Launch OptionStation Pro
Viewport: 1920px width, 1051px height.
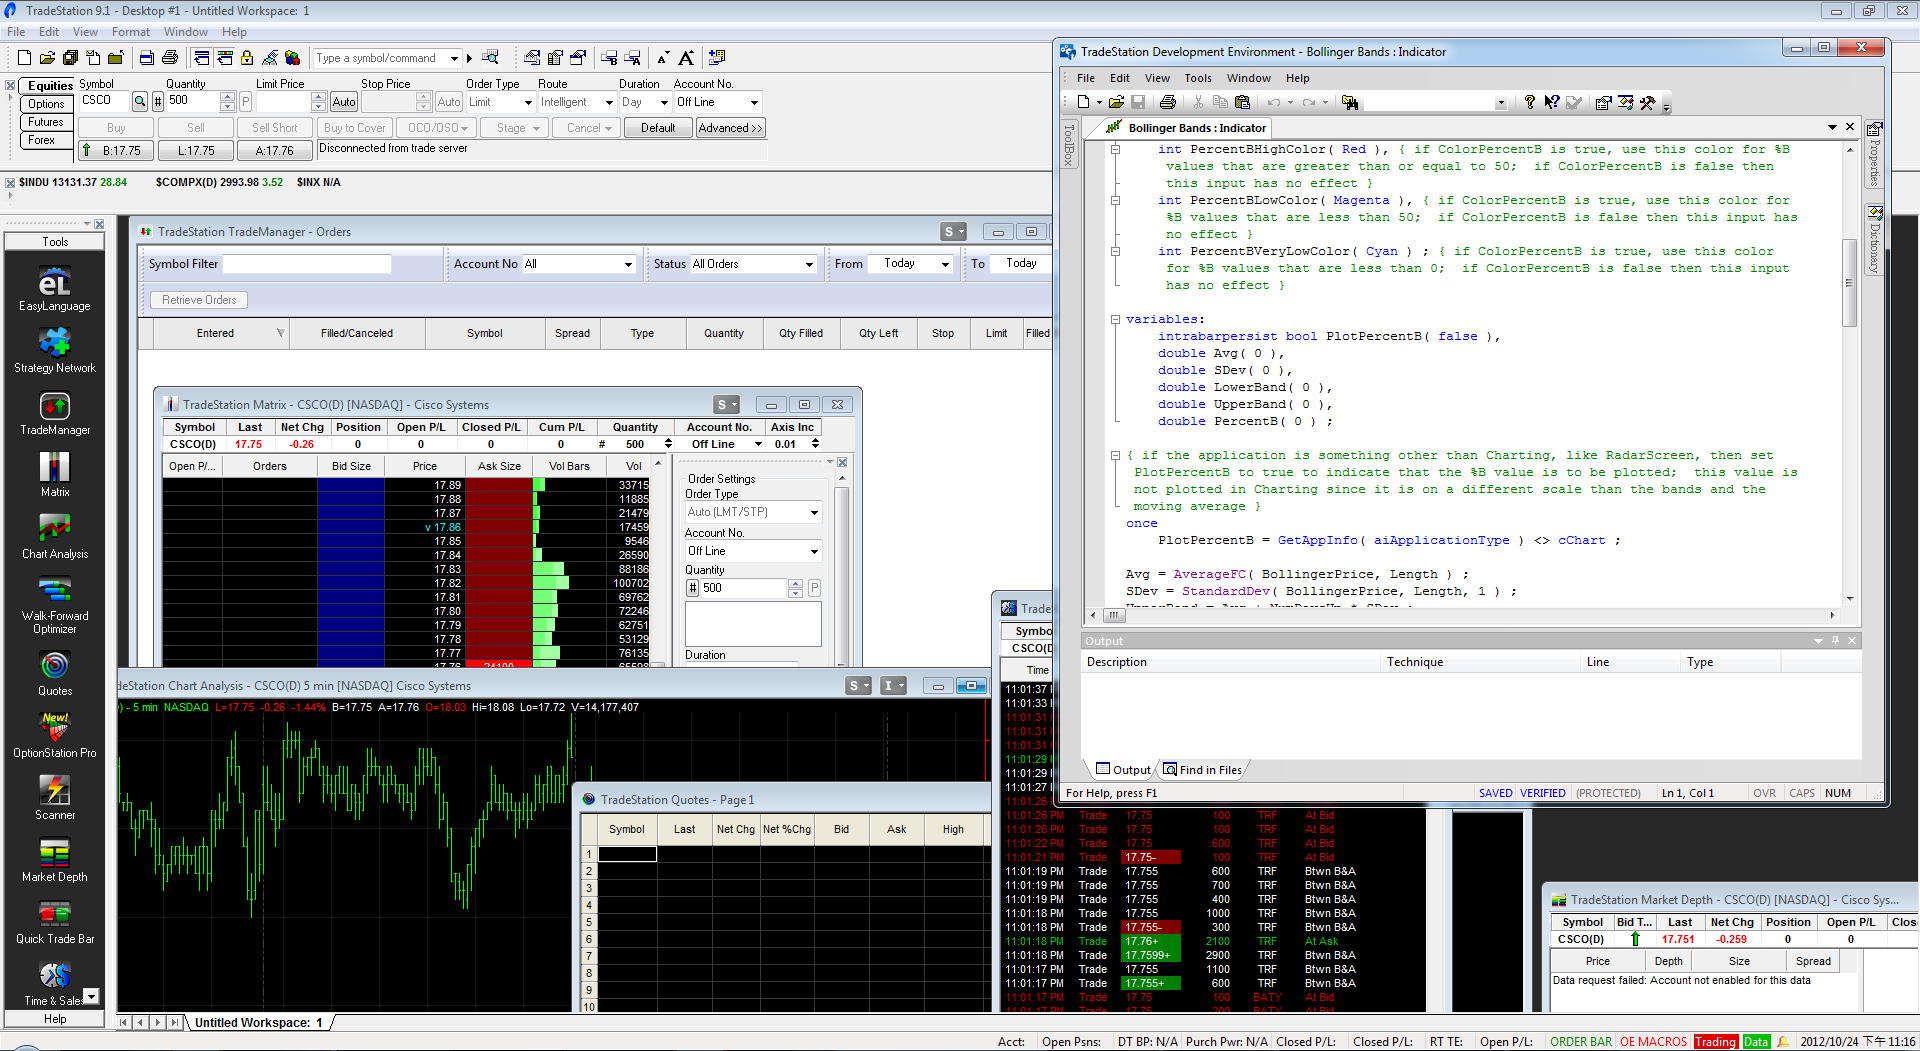[x=55, y=735]
